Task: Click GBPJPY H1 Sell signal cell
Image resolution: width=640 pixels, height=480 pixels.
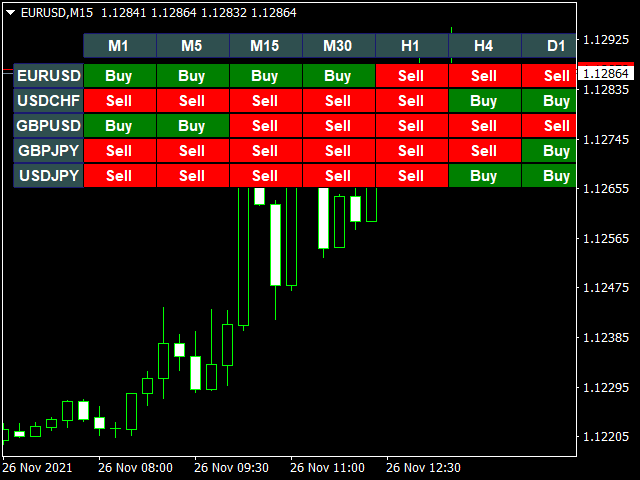Action: click(412, 151)
